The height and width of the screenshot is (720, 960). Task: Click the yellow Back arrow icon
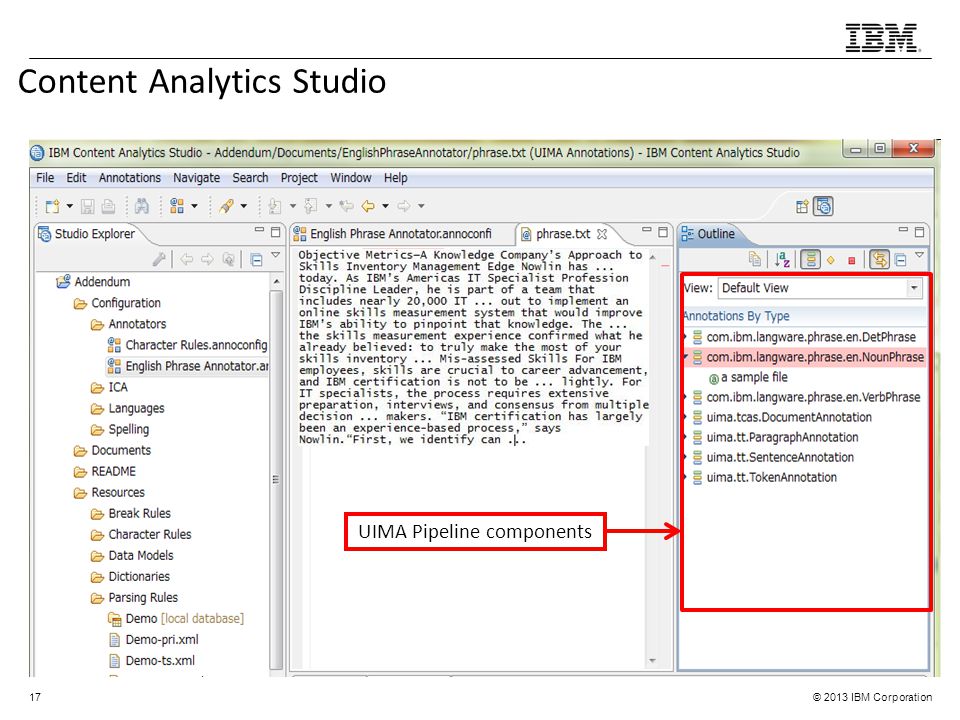tap(368, 206)
